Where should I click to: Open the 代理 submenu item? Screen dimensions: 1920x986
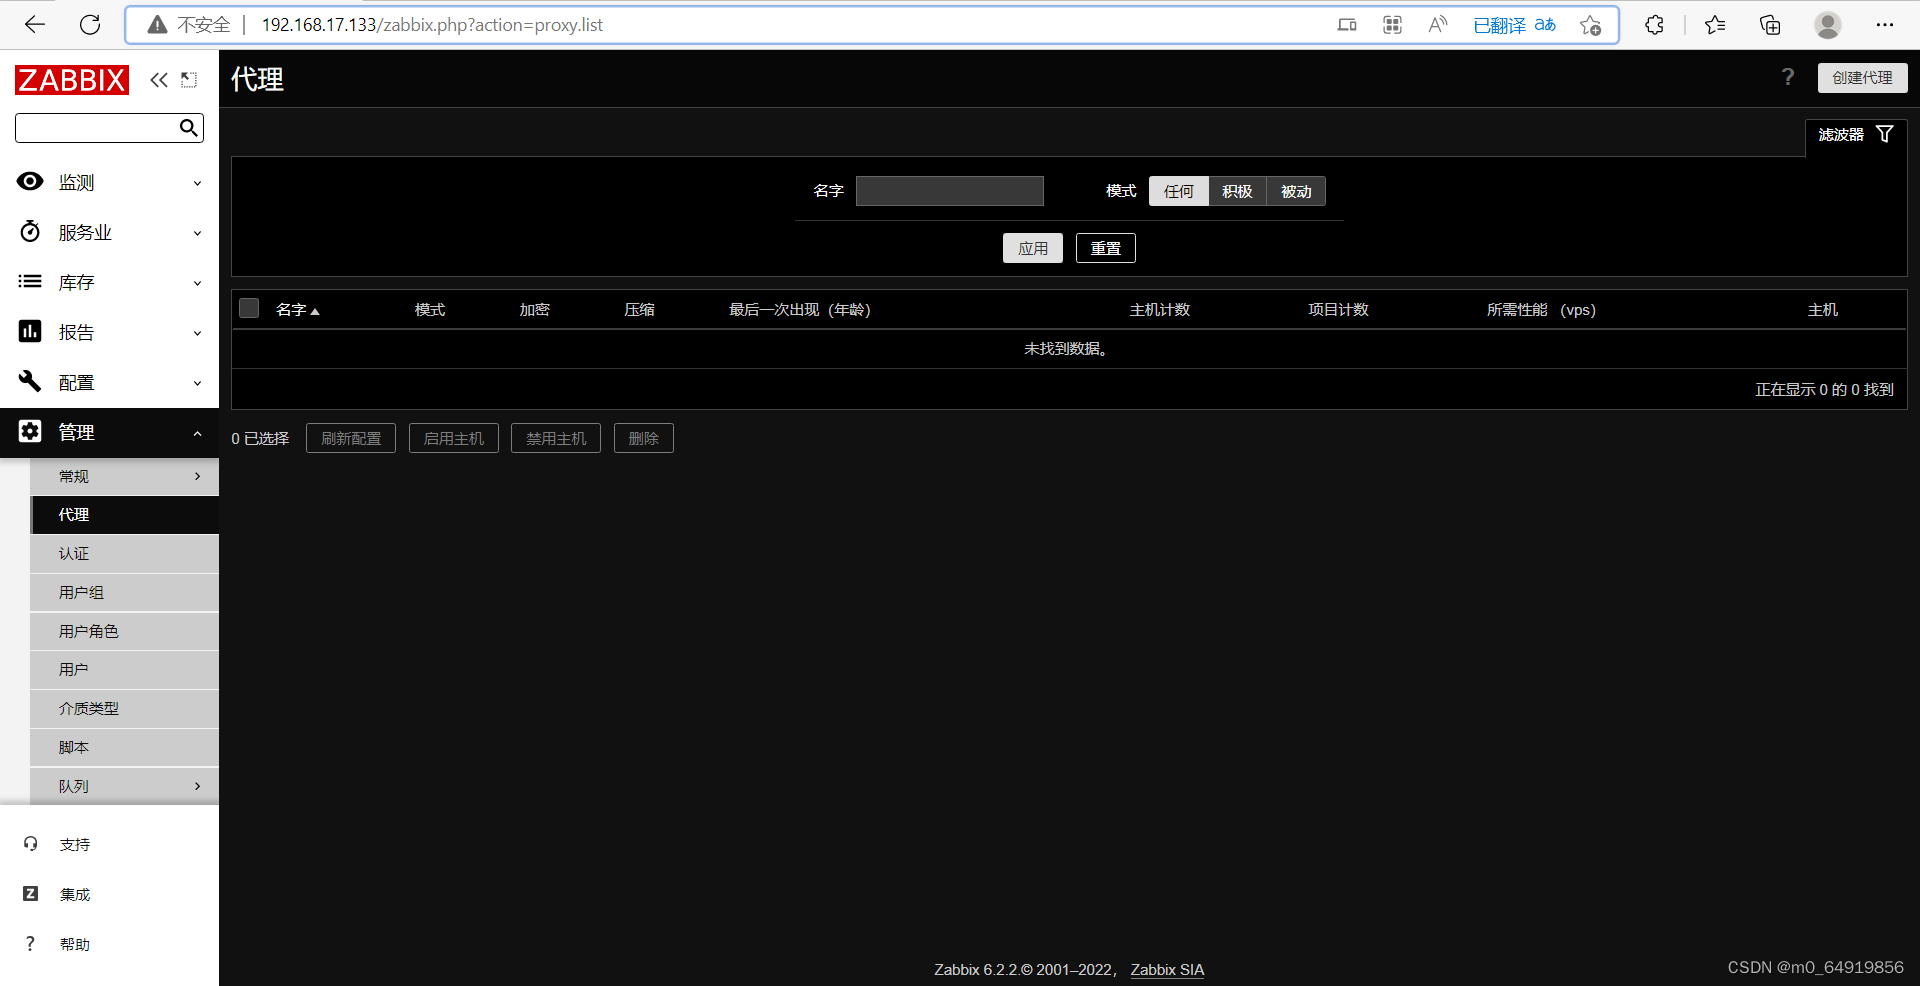point(125,515)
